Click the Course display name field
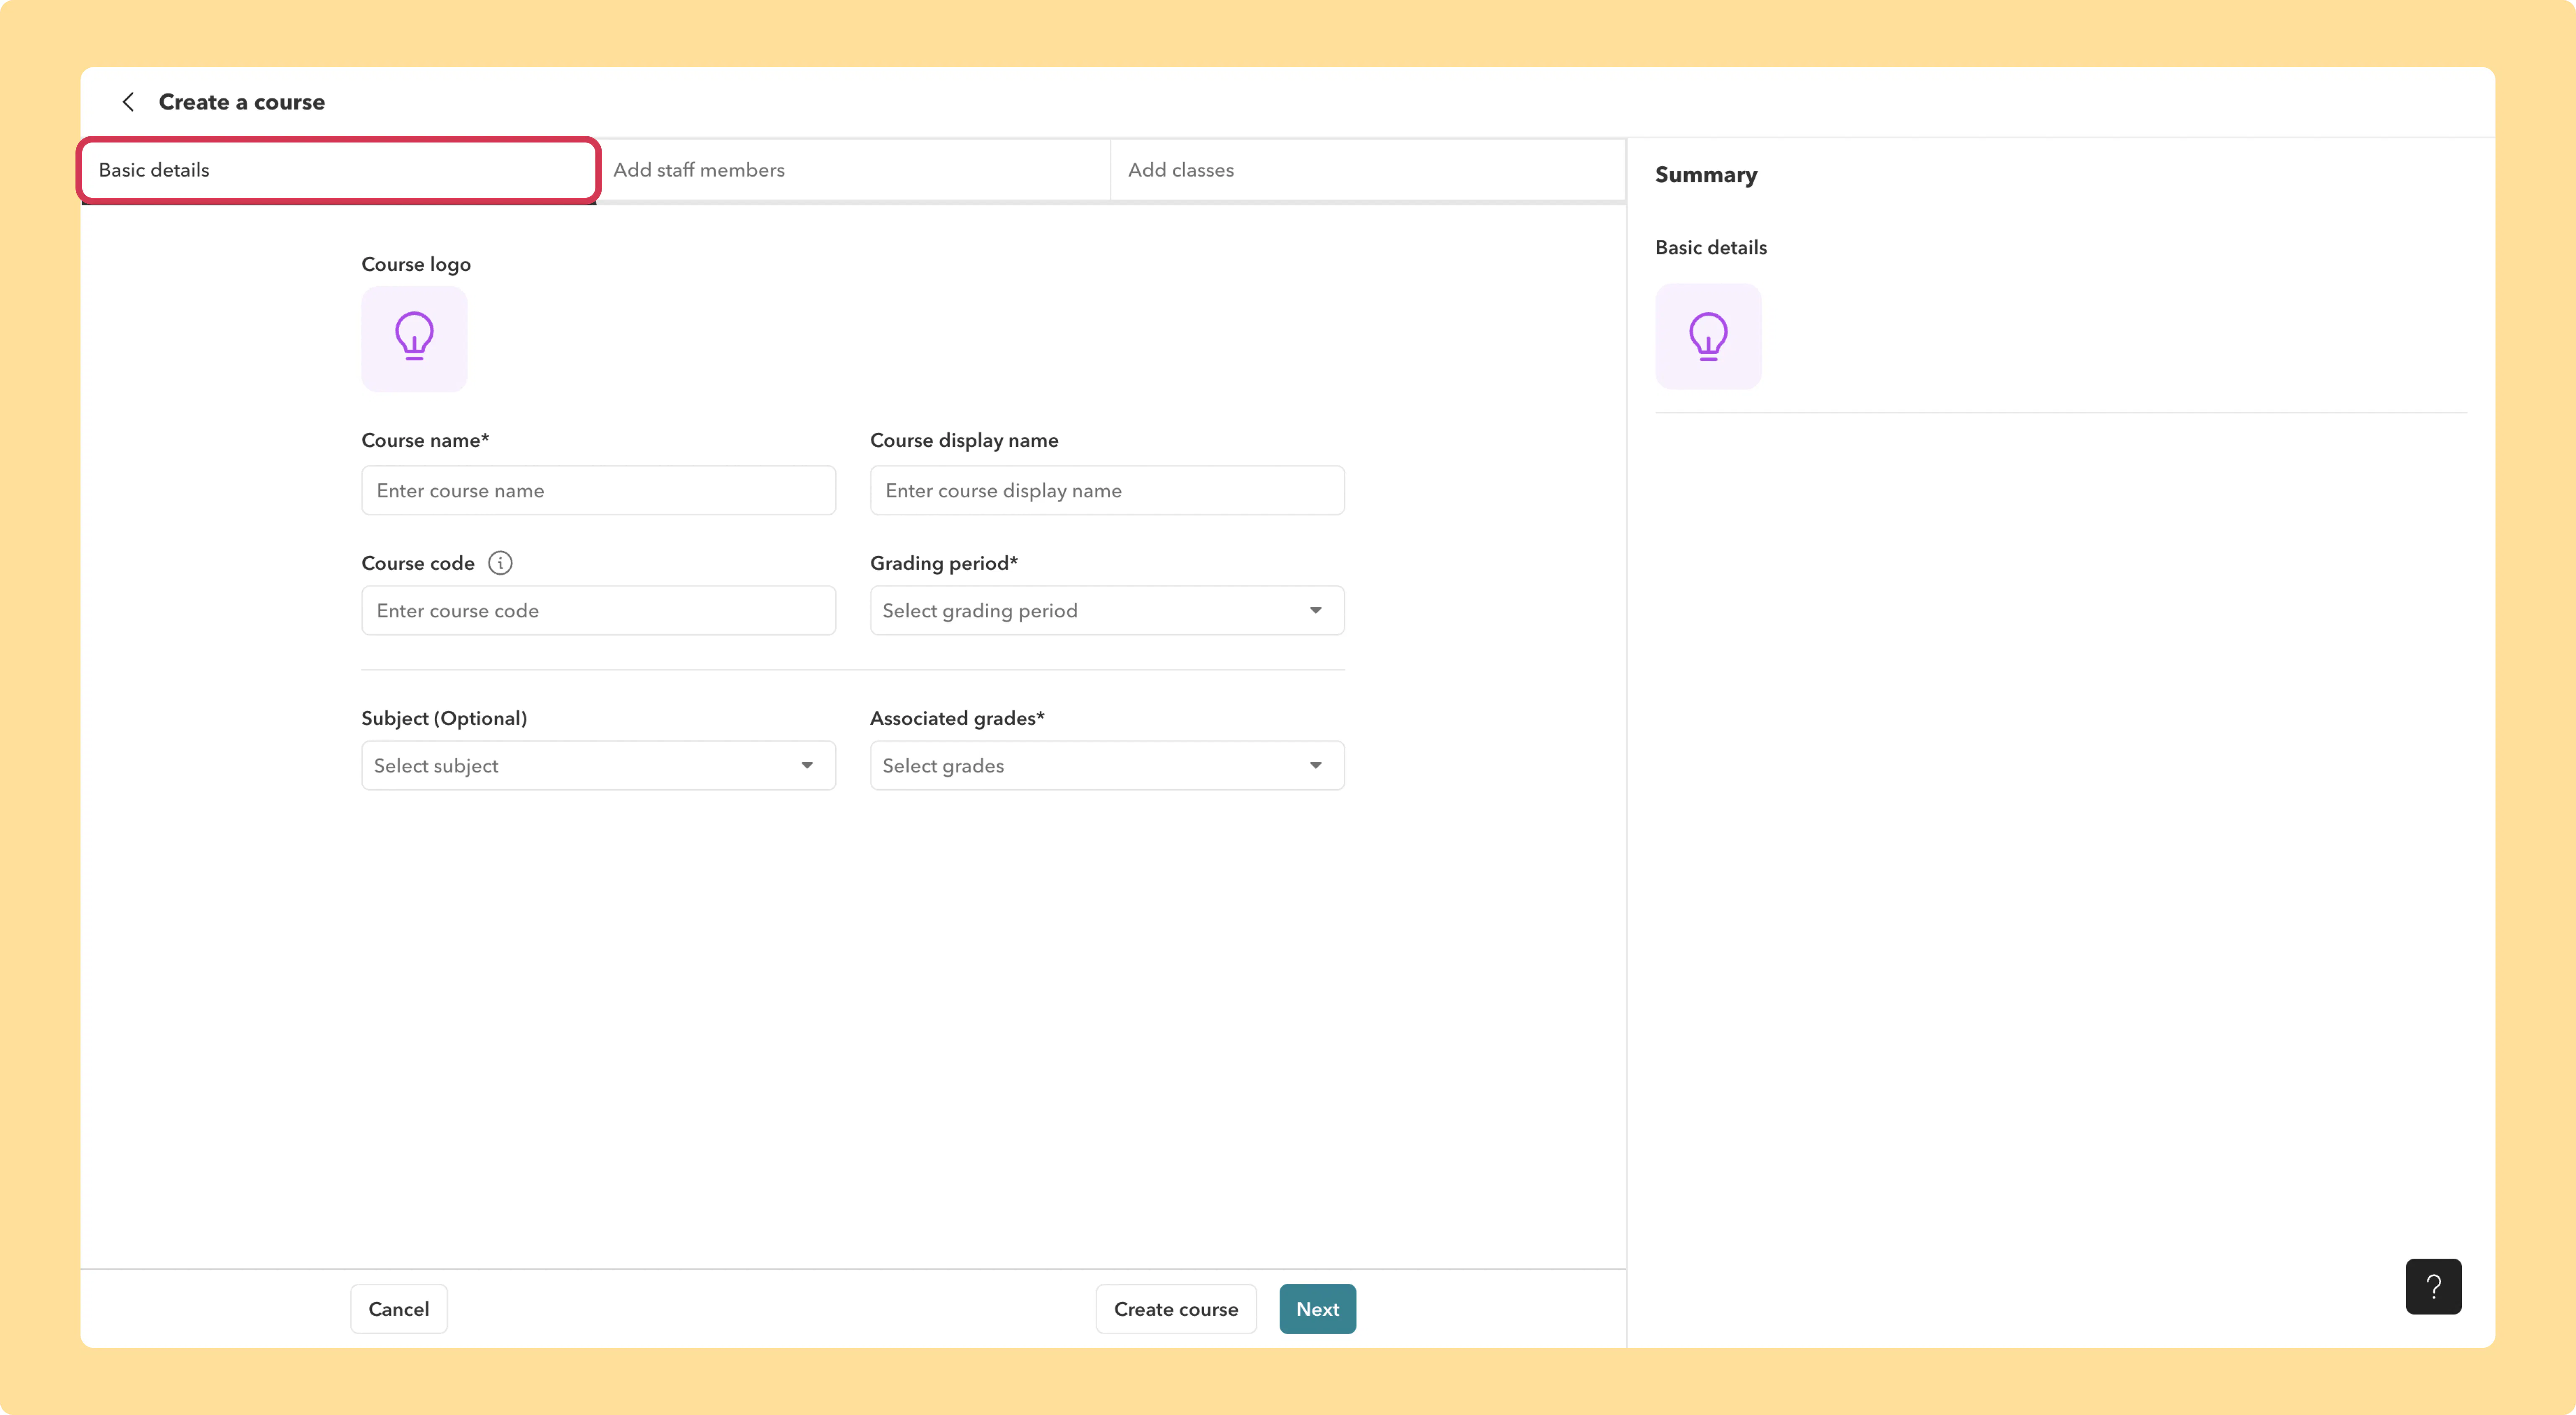This screenshot has width=2576, height=1415. 1107,490
